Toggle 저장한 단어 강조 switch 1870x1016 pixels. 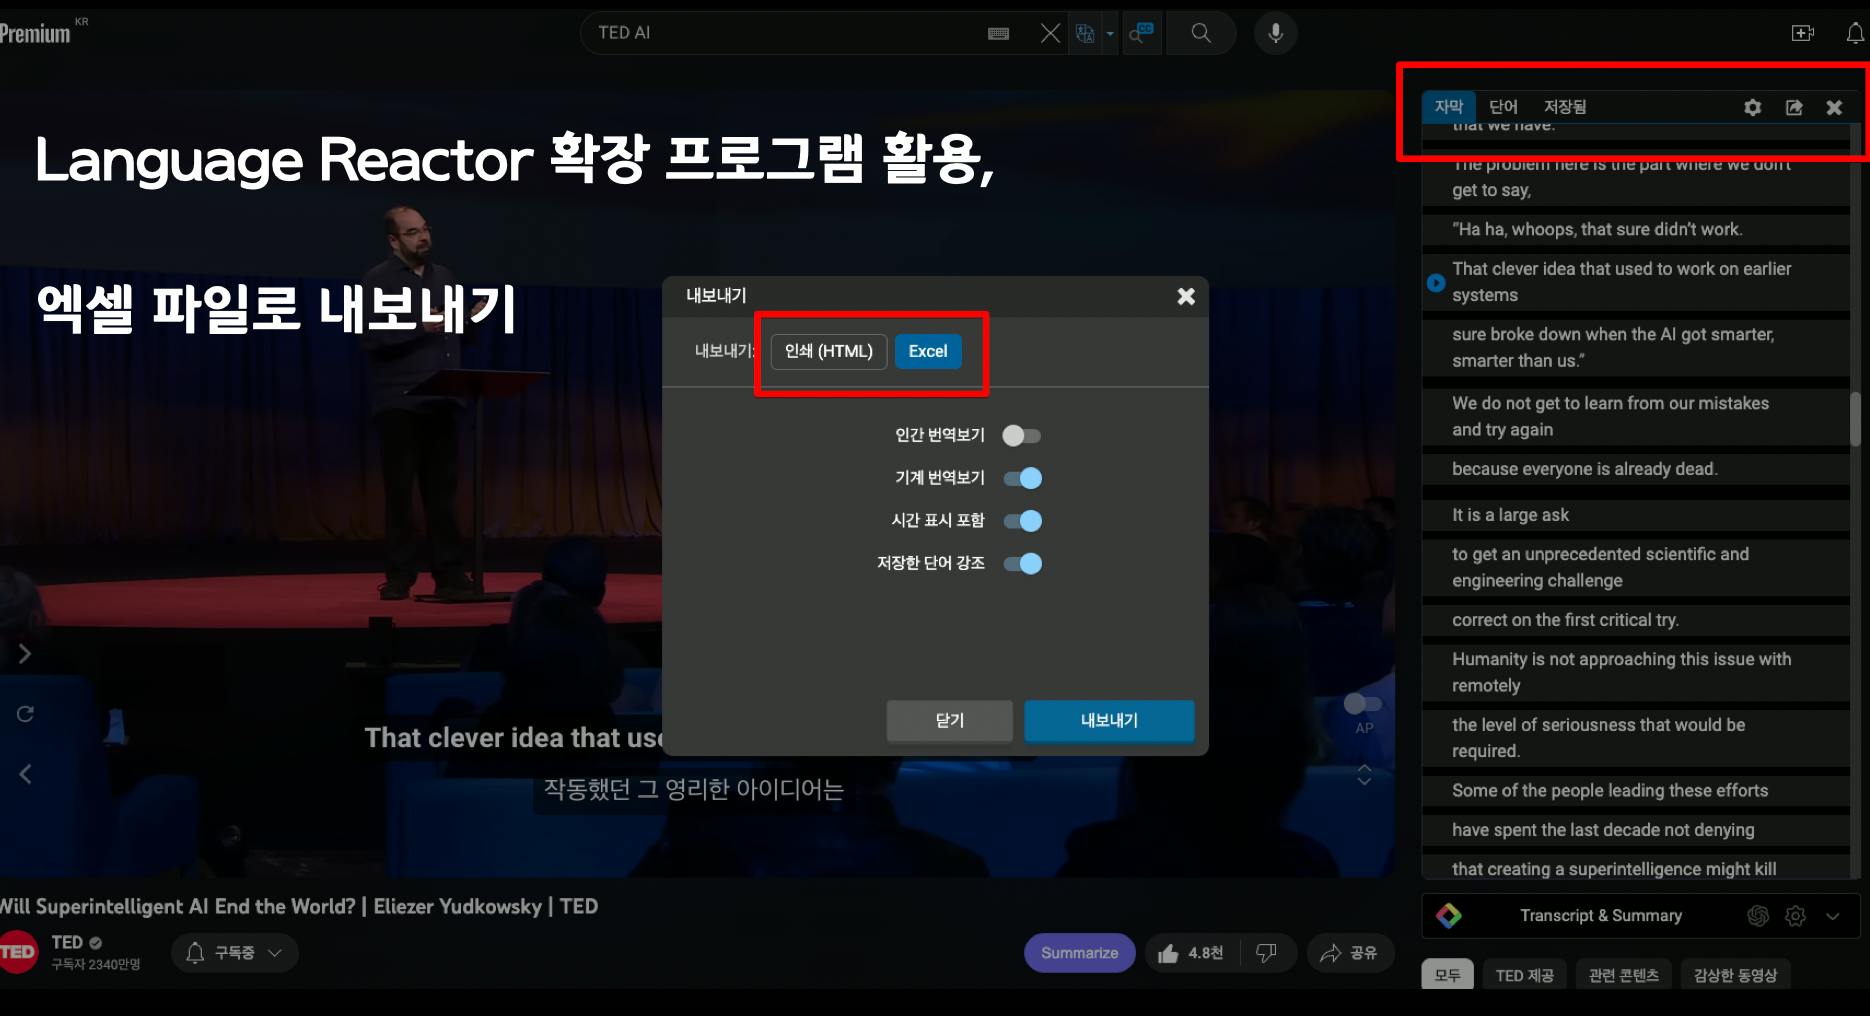pyautogui.click(x=1023, y=563)
